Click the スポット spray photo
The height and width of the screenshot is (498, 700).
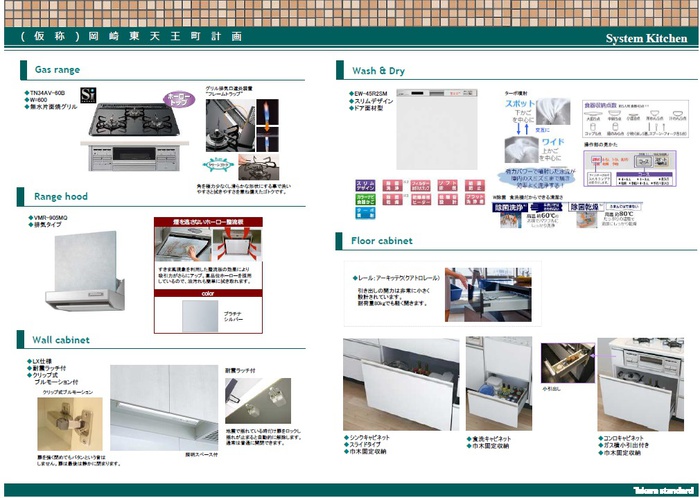coord(553,111)
